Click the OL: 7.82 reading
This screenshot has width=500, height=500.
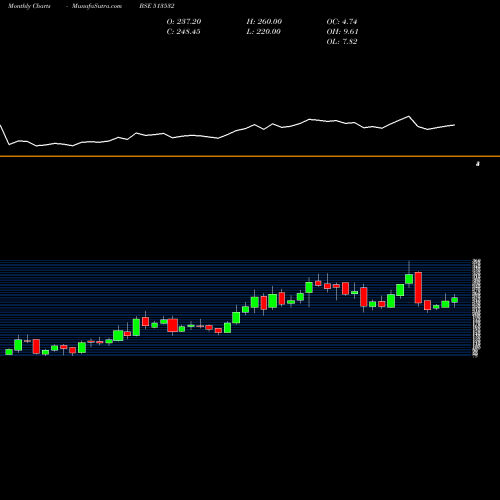(x=342, y=42)
